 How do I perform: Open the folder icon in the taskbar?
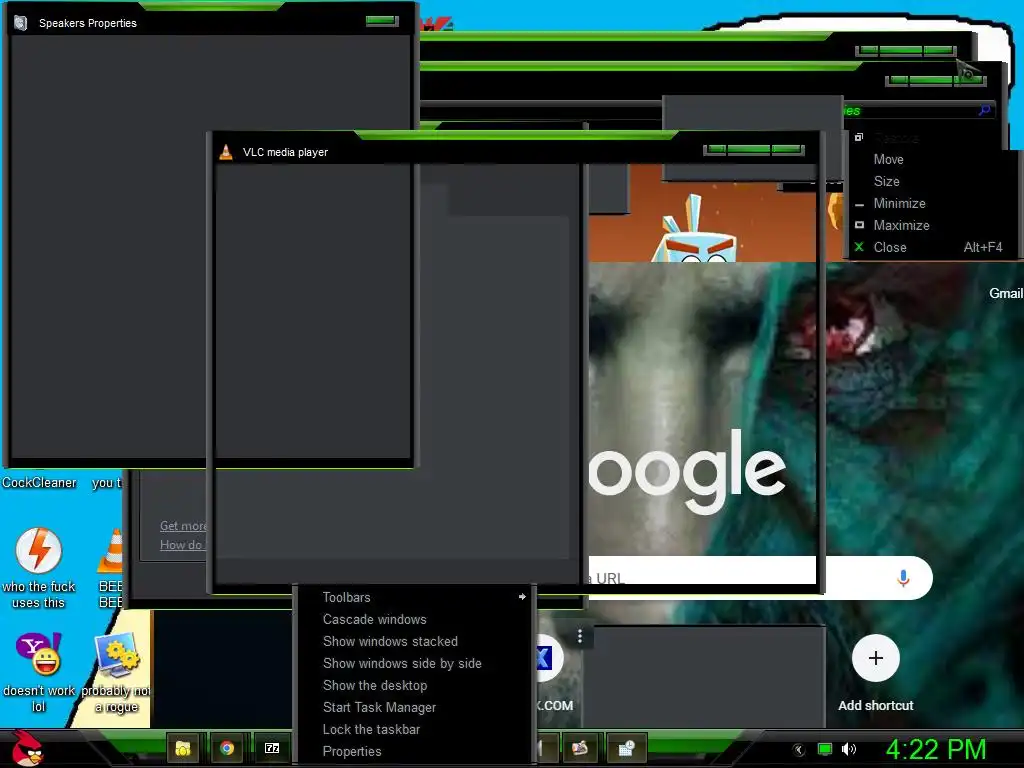(x=183, y=748)
